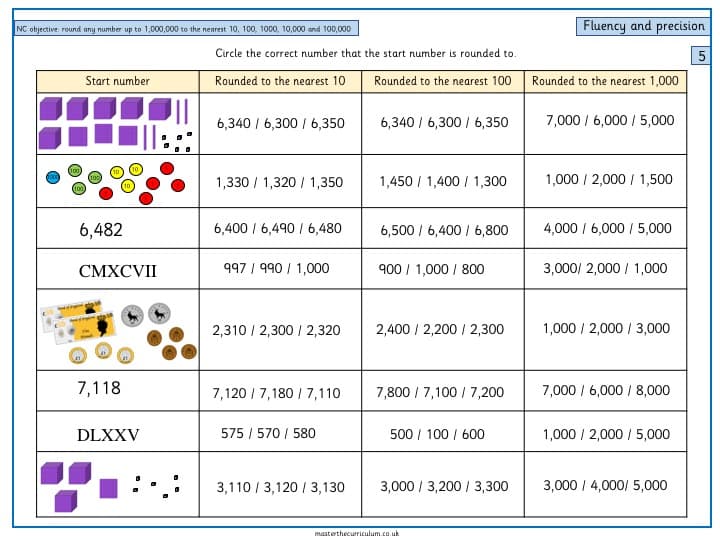Circle 800 in the CMXCVII row
This screenshot has width=720, height=540.
coord(472,269)
